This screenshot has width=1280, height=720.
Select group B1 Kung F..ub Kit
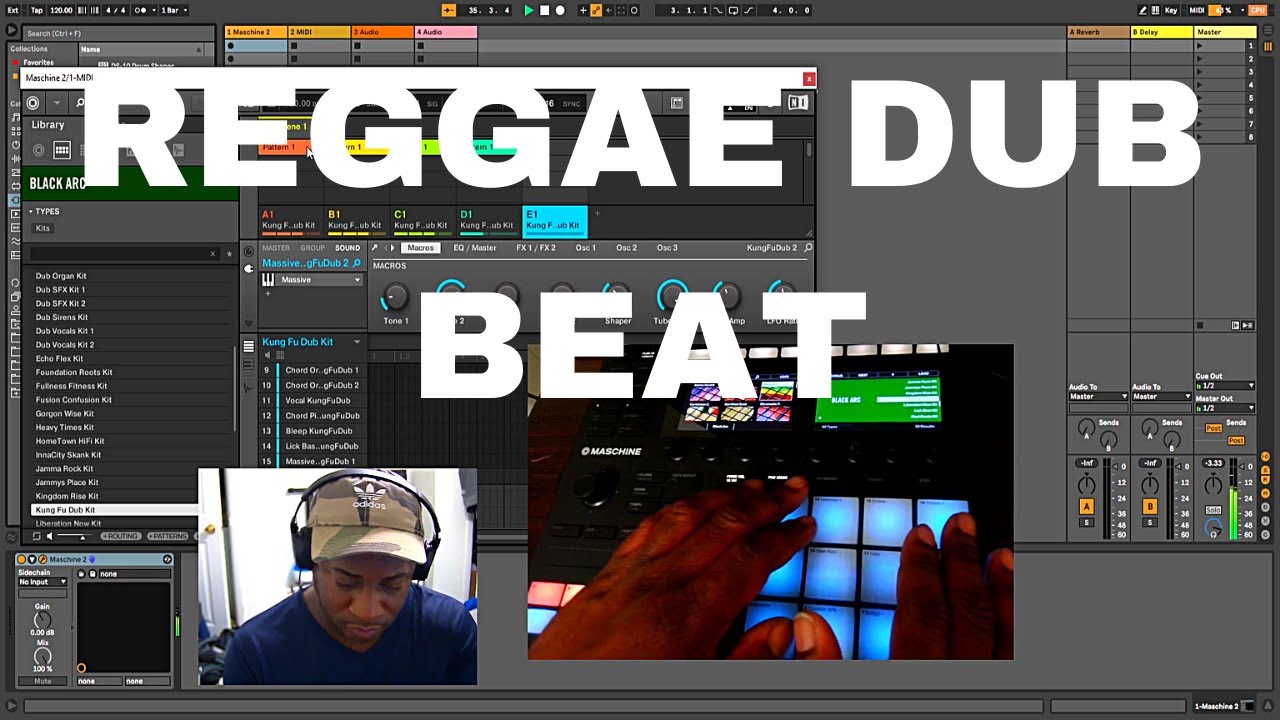pos(356,220)
